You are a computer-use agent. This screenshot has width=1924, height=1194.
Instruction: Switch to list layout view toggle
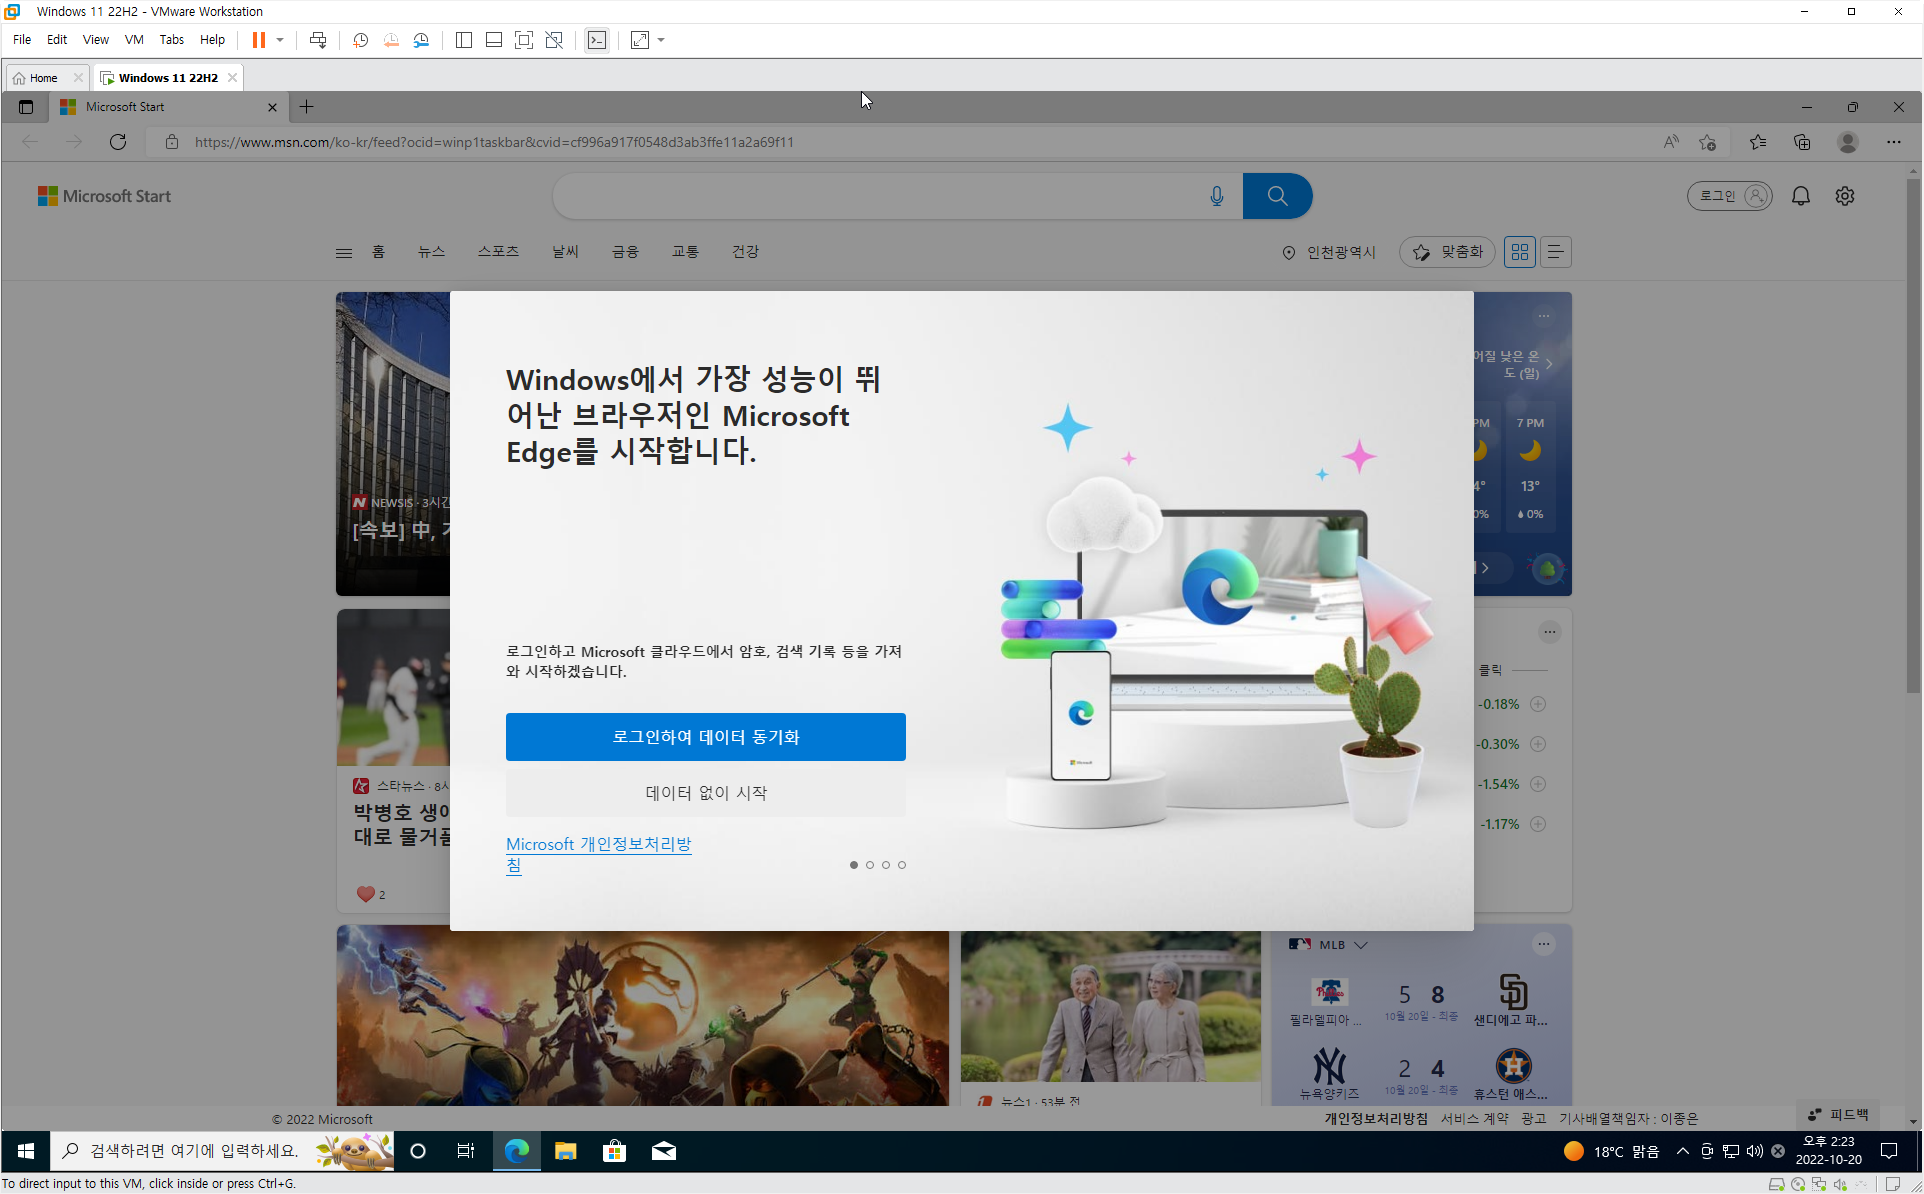[1555, 252]
